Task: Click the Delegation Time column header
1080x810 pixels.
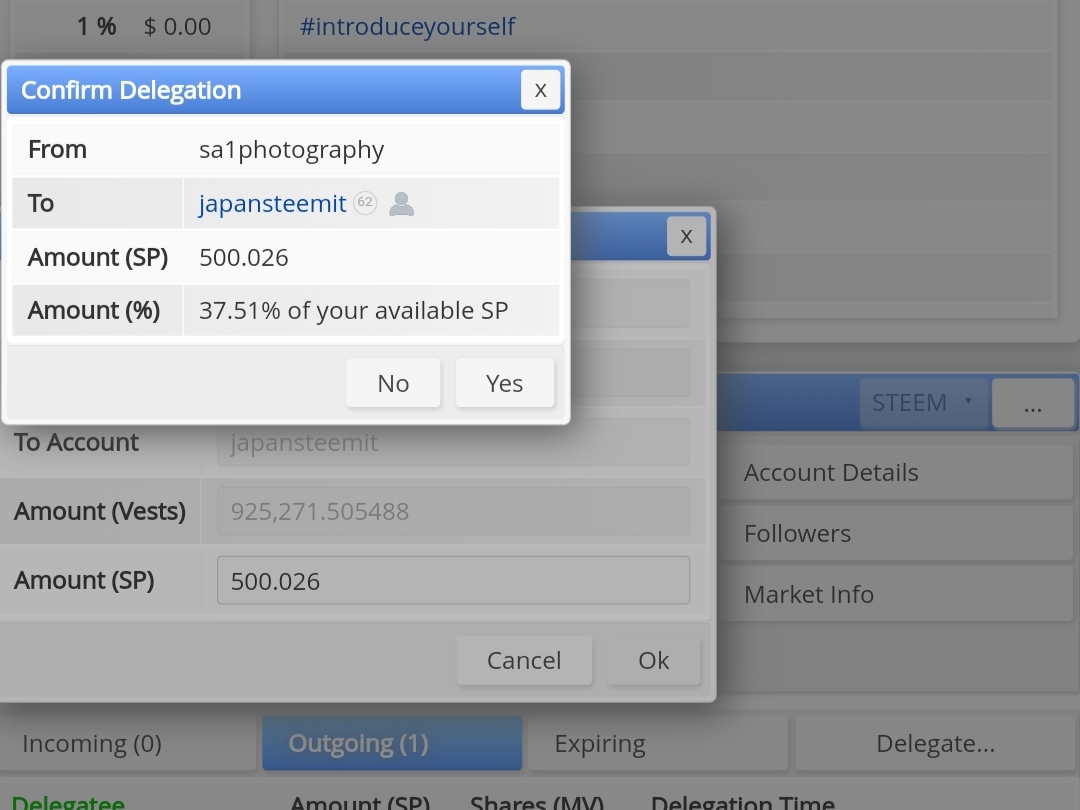Action: (x=742, y=802)
